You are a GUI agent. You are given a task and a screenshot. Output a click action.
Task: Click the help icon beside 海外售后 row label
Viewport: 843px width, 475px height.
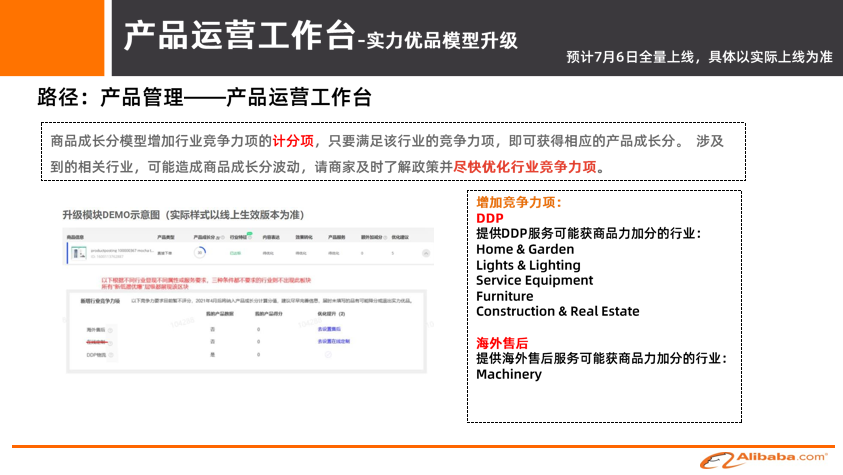pos(110,328)
